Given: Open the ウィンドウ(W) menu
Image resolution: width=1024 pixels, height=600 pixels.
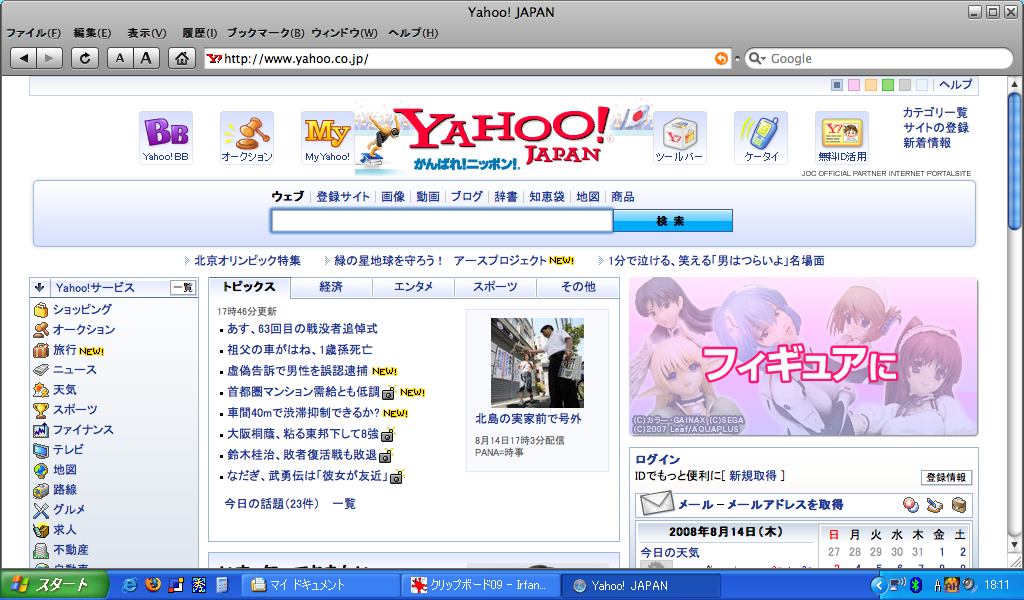Looking at the screenshot, I should [x=344, y=33].
